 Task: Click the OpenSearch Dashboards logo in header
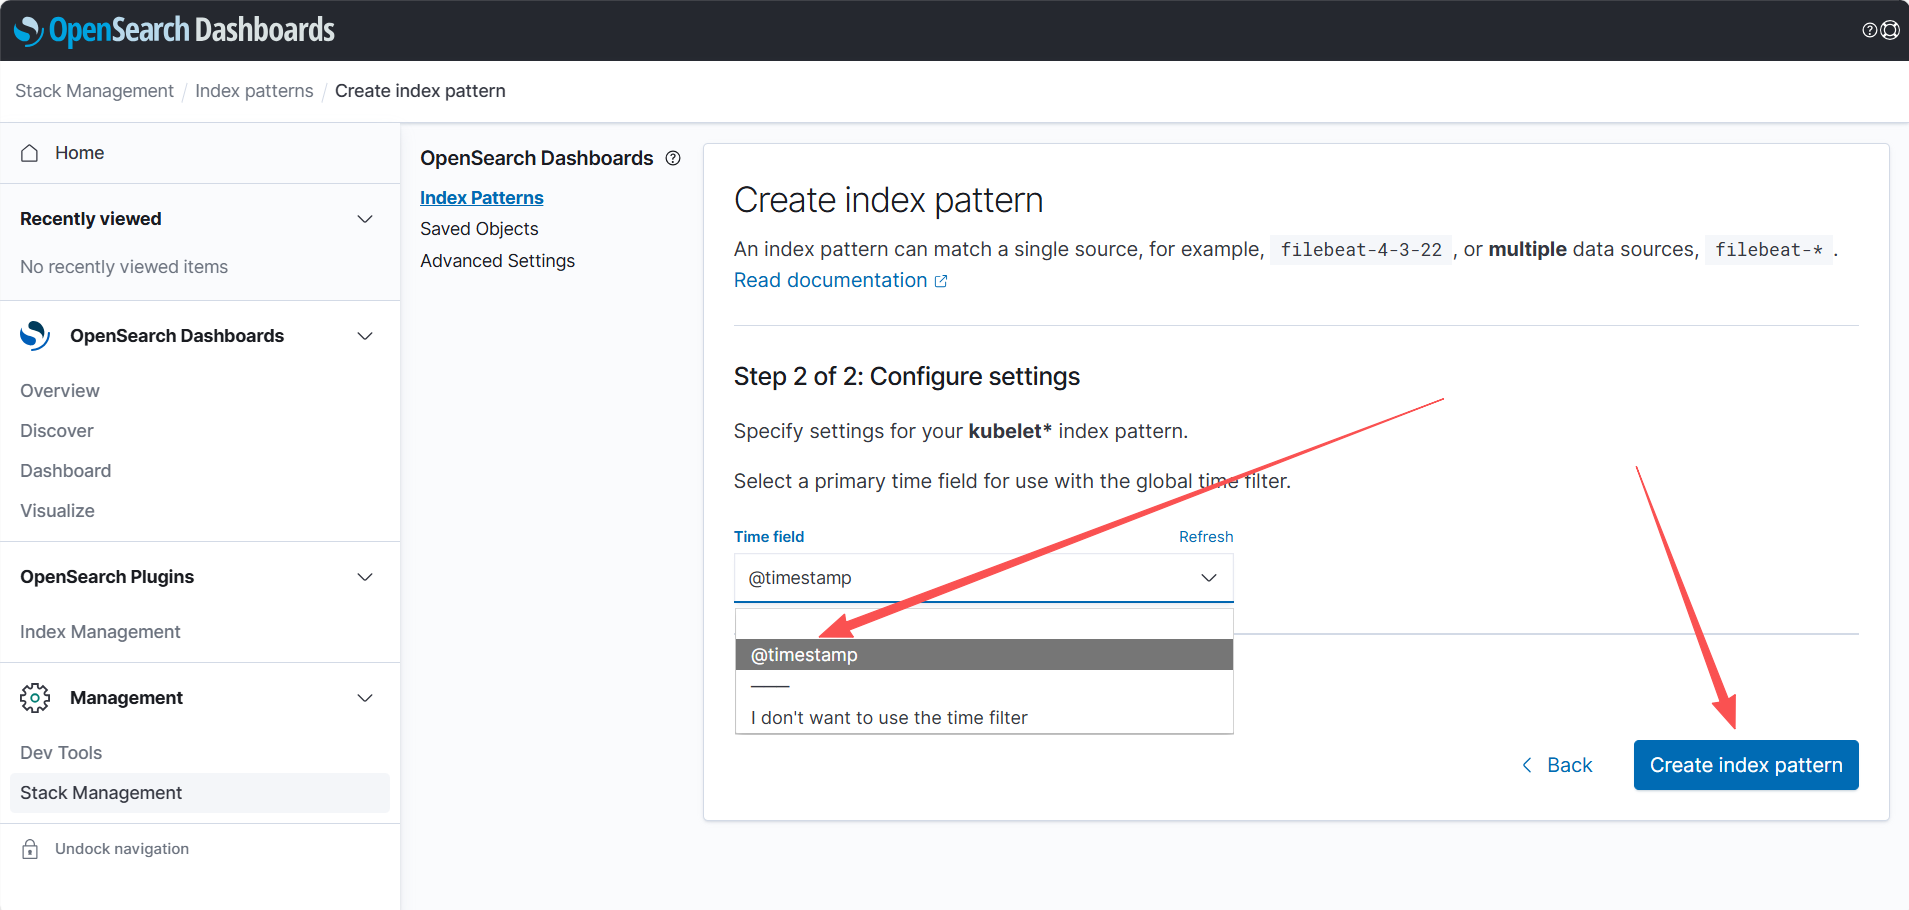[175, 31]
